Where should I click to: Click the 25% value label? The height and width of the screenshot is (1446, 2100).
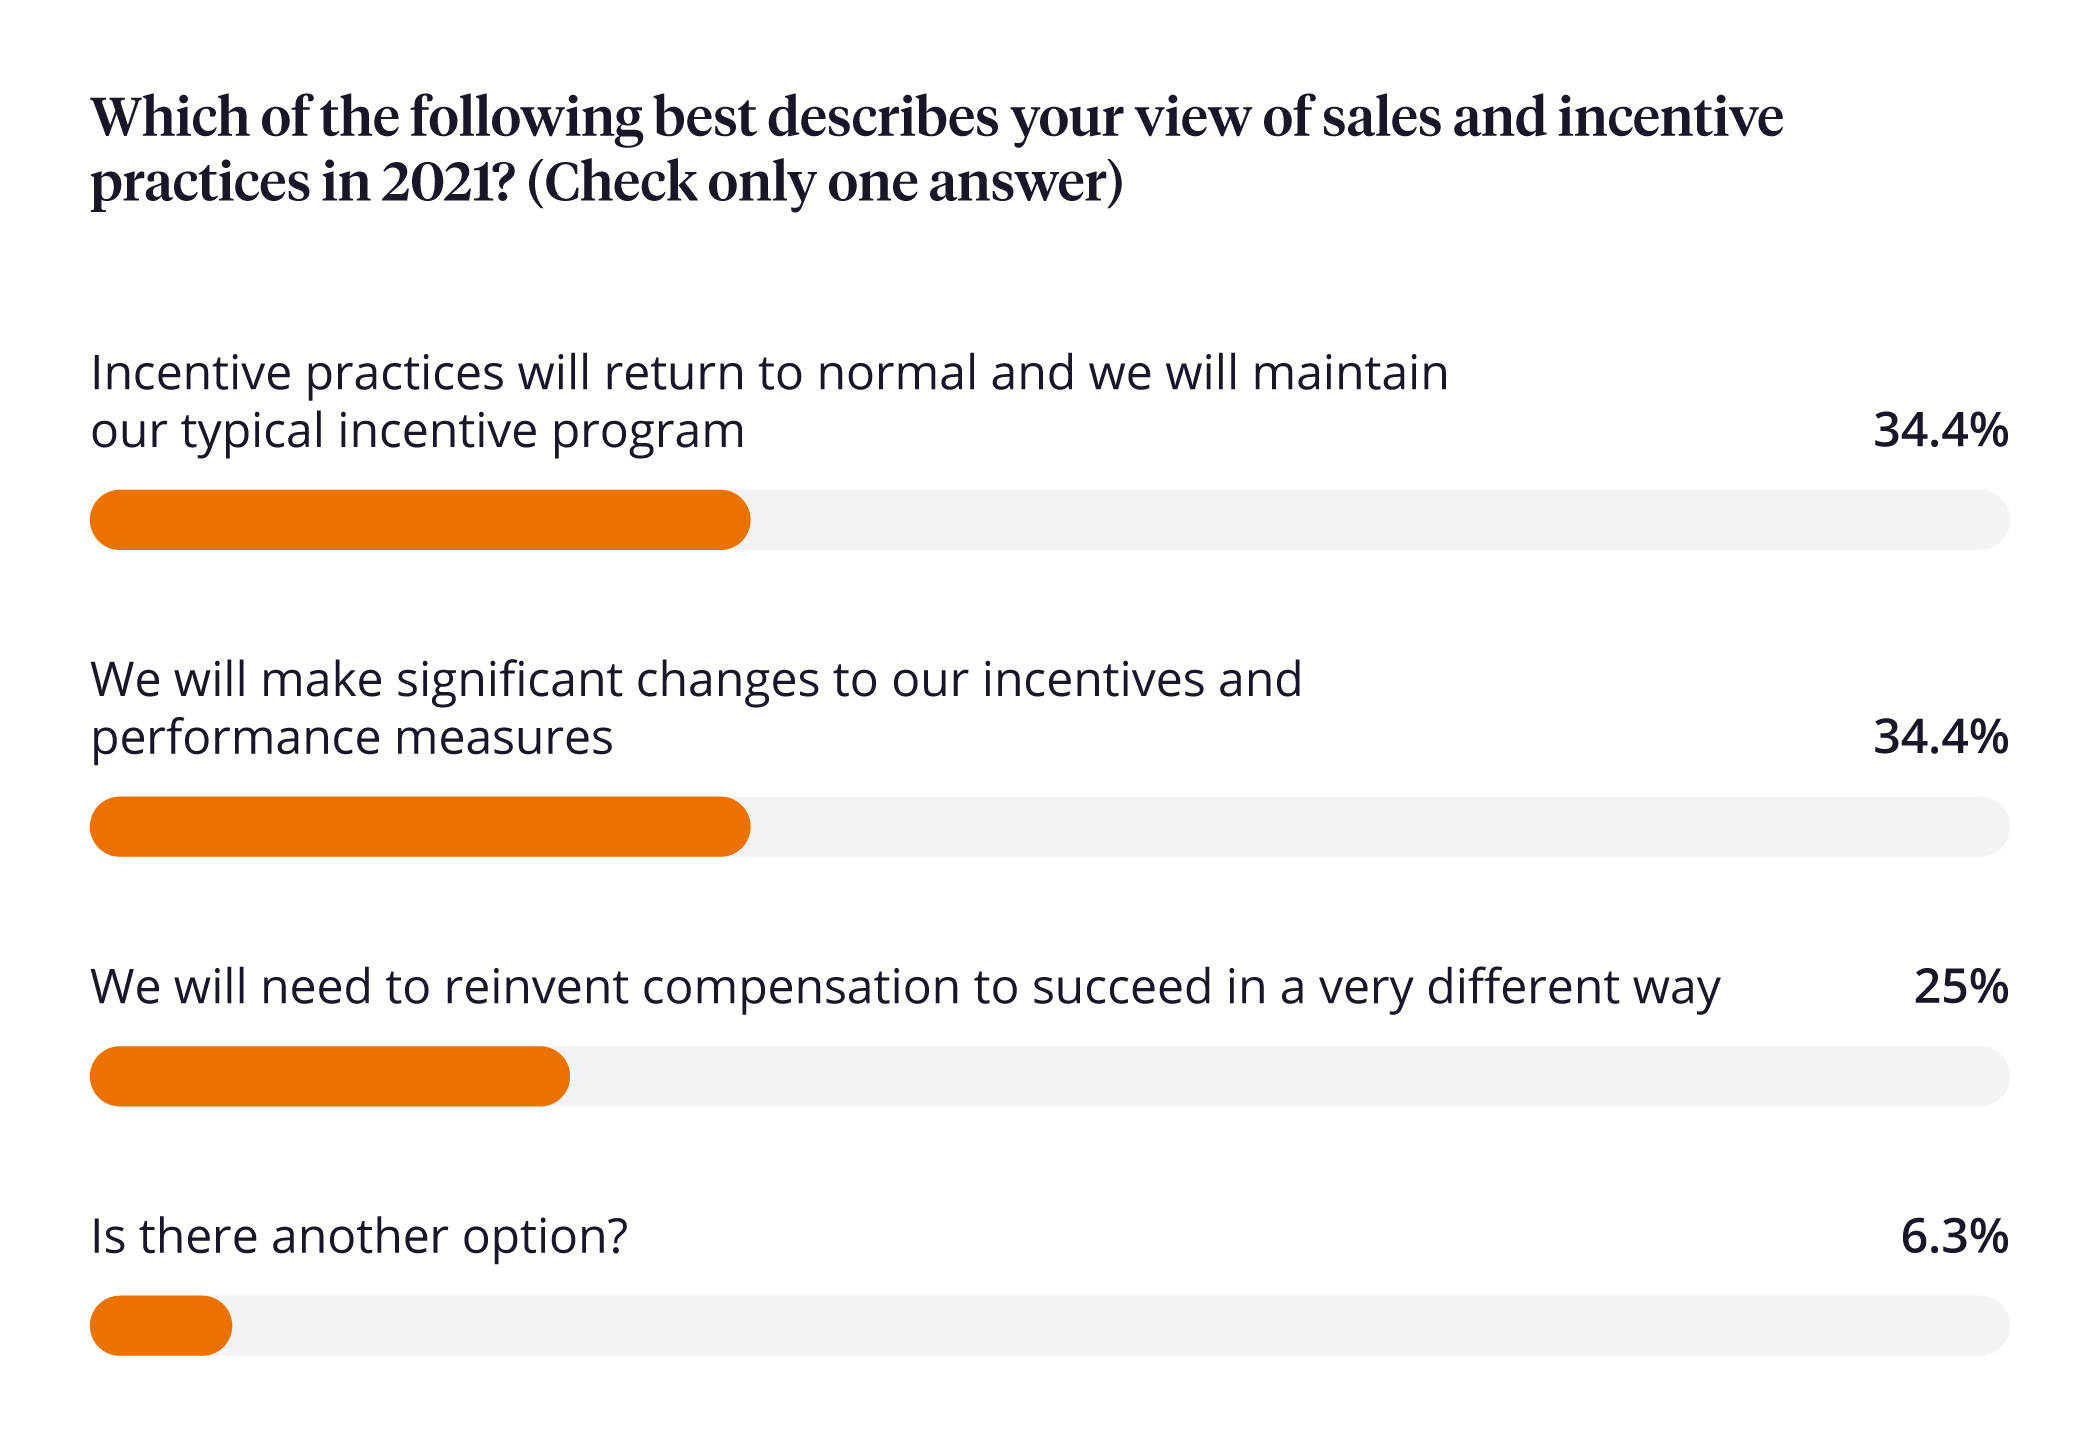(1960, 988)
